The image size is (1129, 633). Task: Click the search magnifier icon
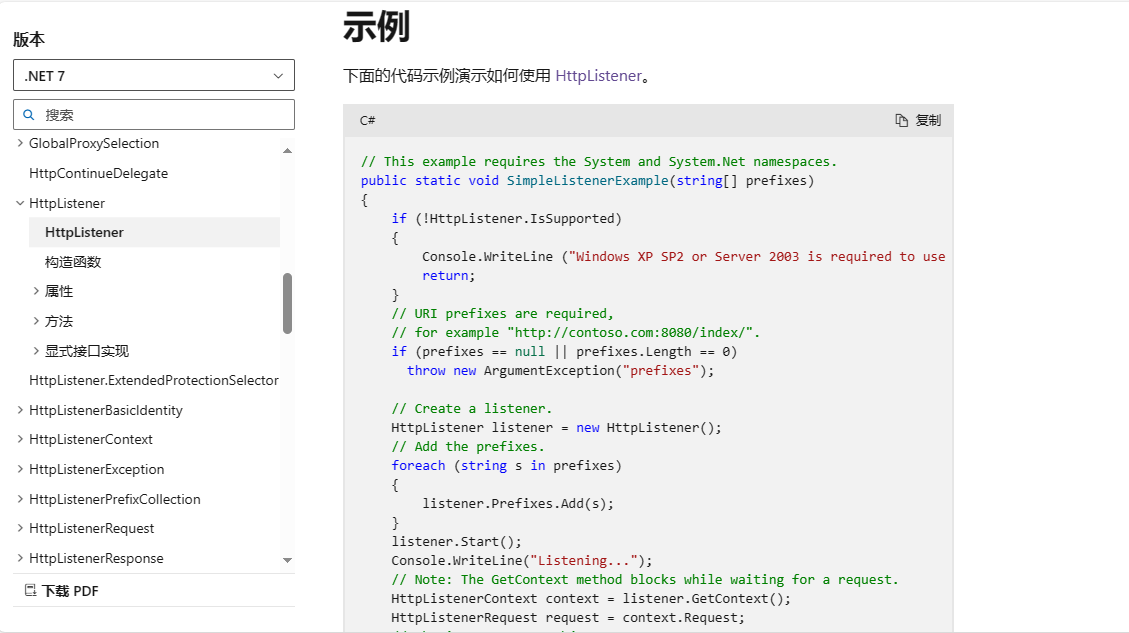pos(28,115)
